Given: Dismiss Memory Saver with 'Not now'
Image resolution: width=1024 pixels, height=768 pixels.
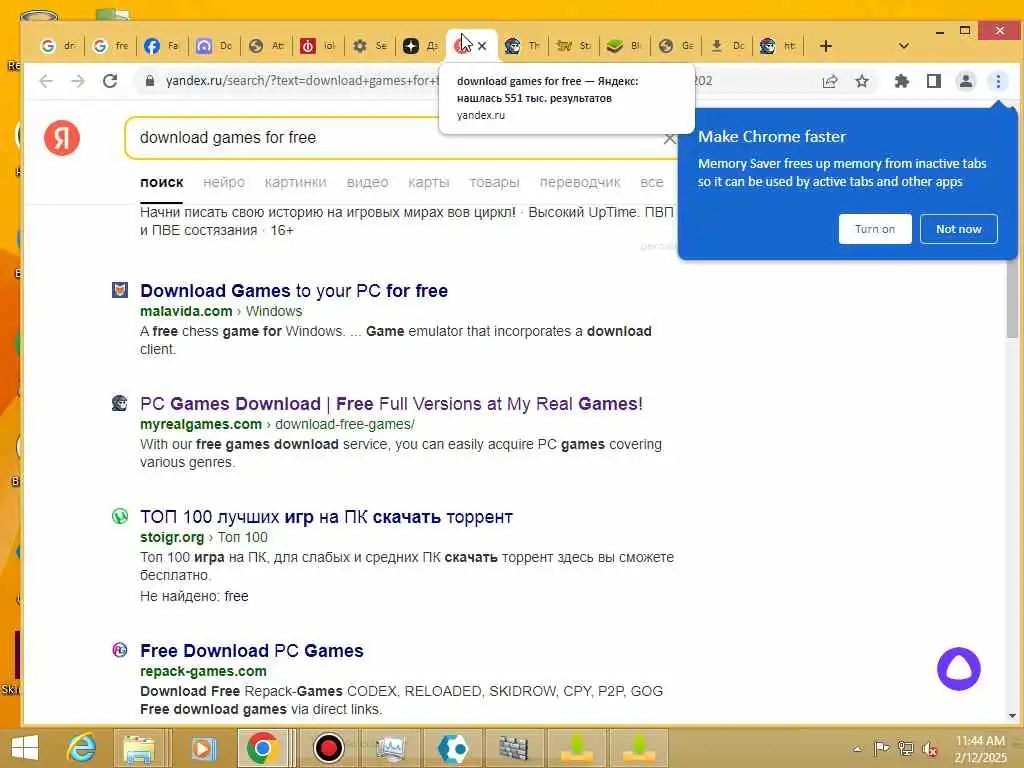Looking at the screenshot, I should (959, 229).
